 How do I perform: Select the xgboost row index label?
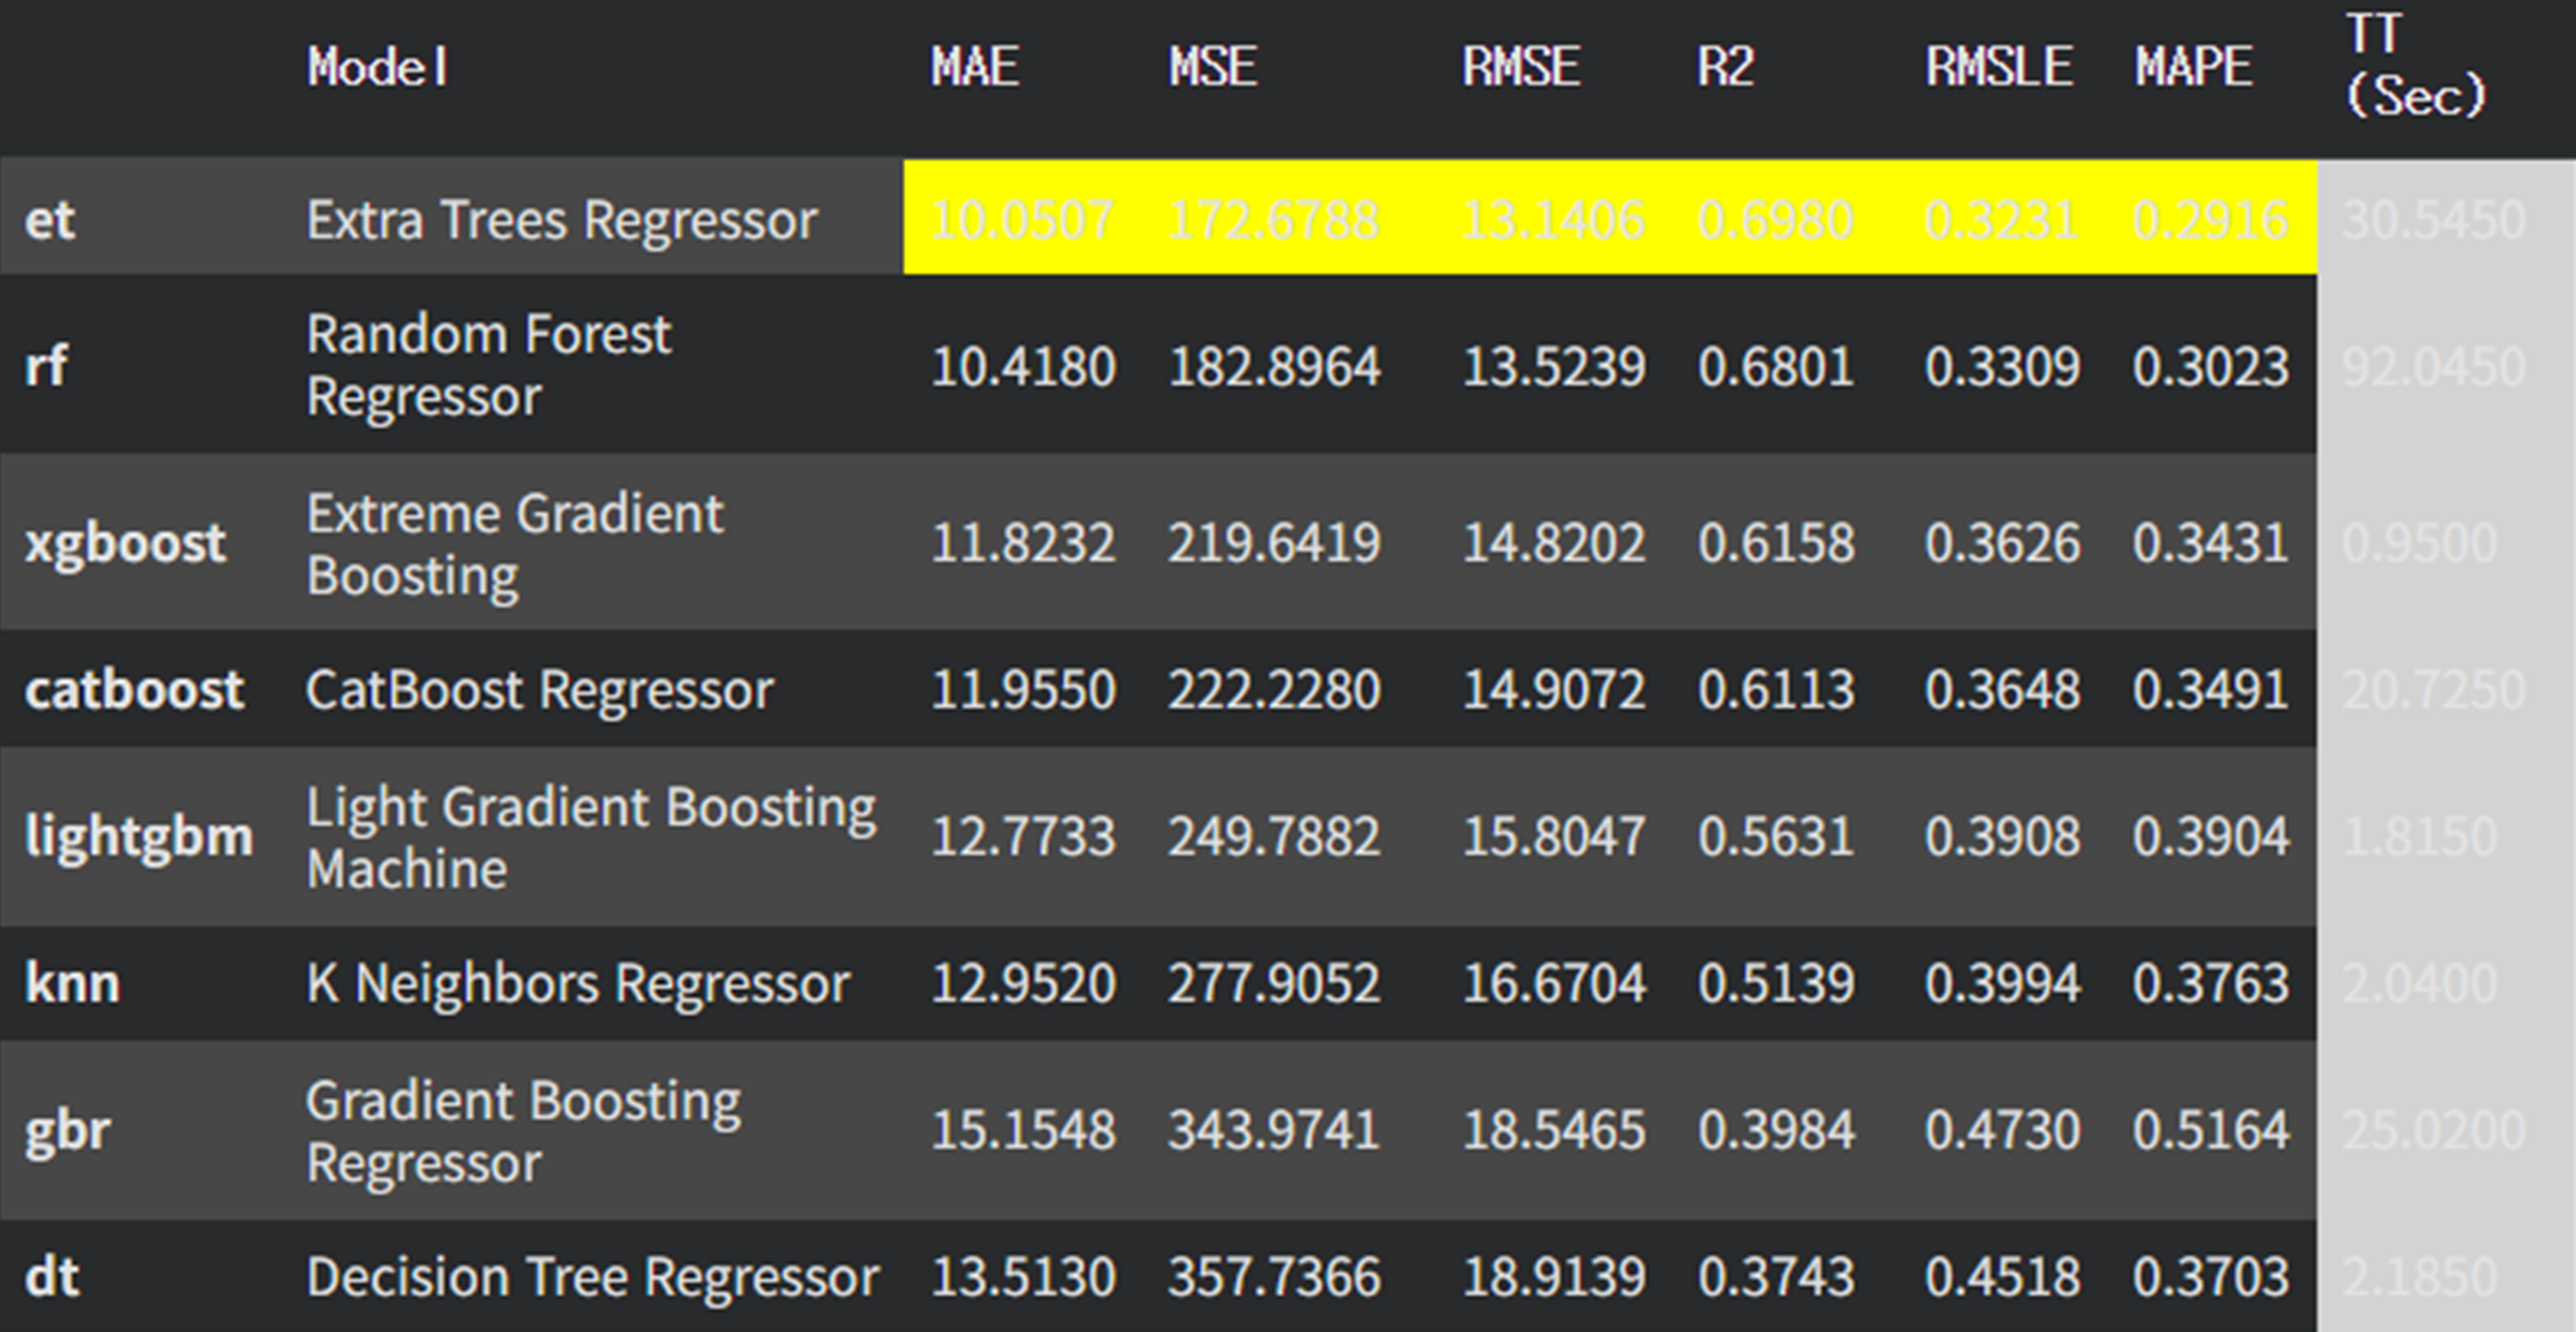(125, 543)
